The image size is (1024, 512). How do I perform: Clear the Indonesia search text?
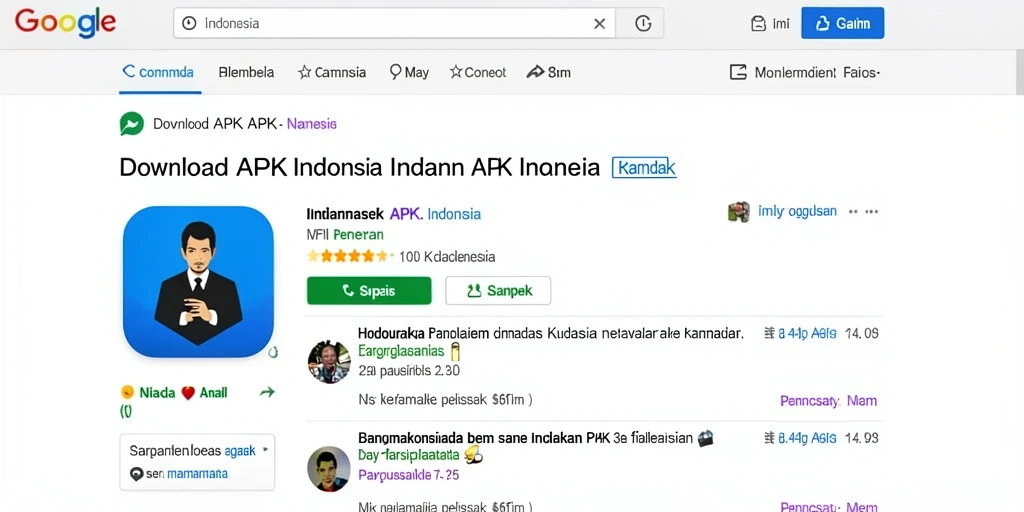[599, 24]
